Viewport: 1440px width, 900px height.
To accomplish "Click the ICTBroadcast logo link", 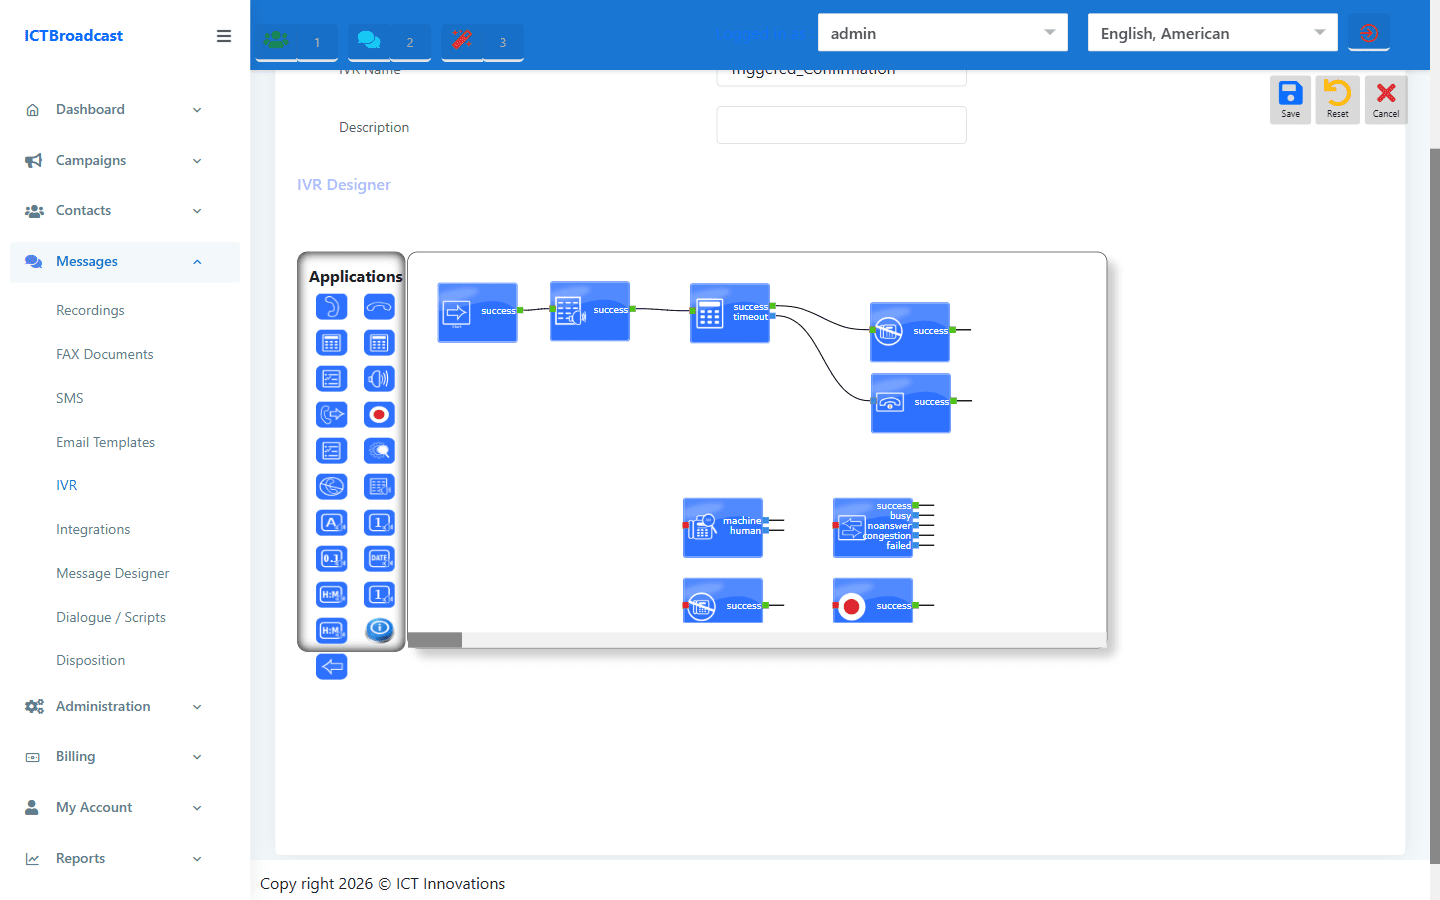I will tap(74, 36).
